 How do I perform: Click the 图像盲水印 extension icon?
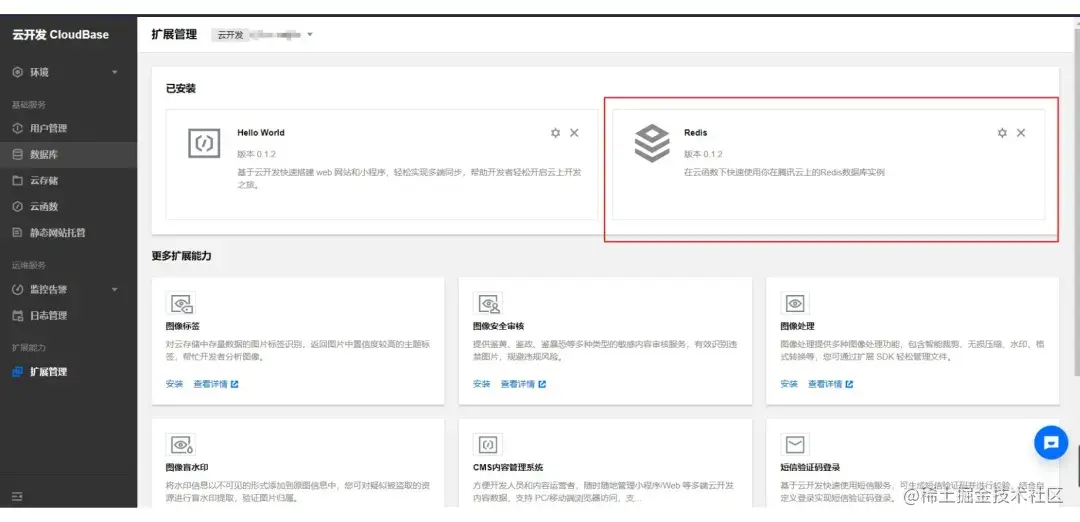180,444
